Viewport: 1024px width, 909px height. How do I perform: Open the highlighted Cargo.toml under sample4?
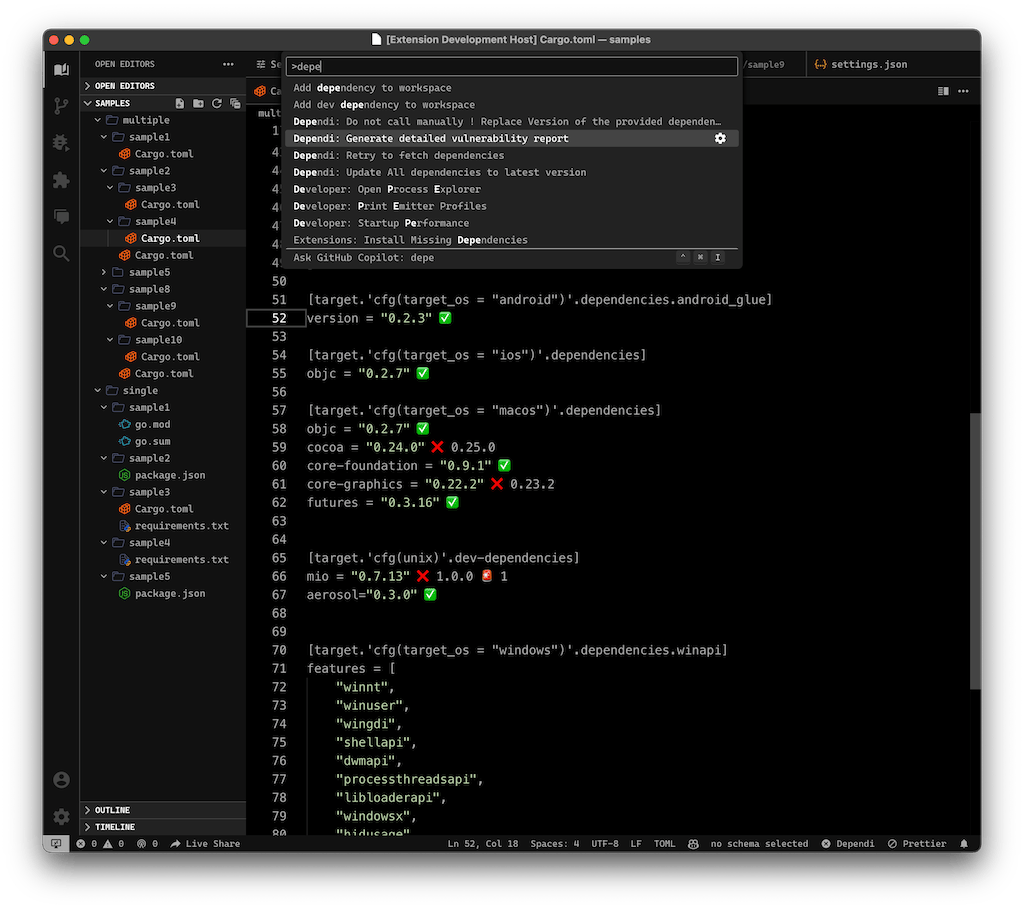(163, 238)
